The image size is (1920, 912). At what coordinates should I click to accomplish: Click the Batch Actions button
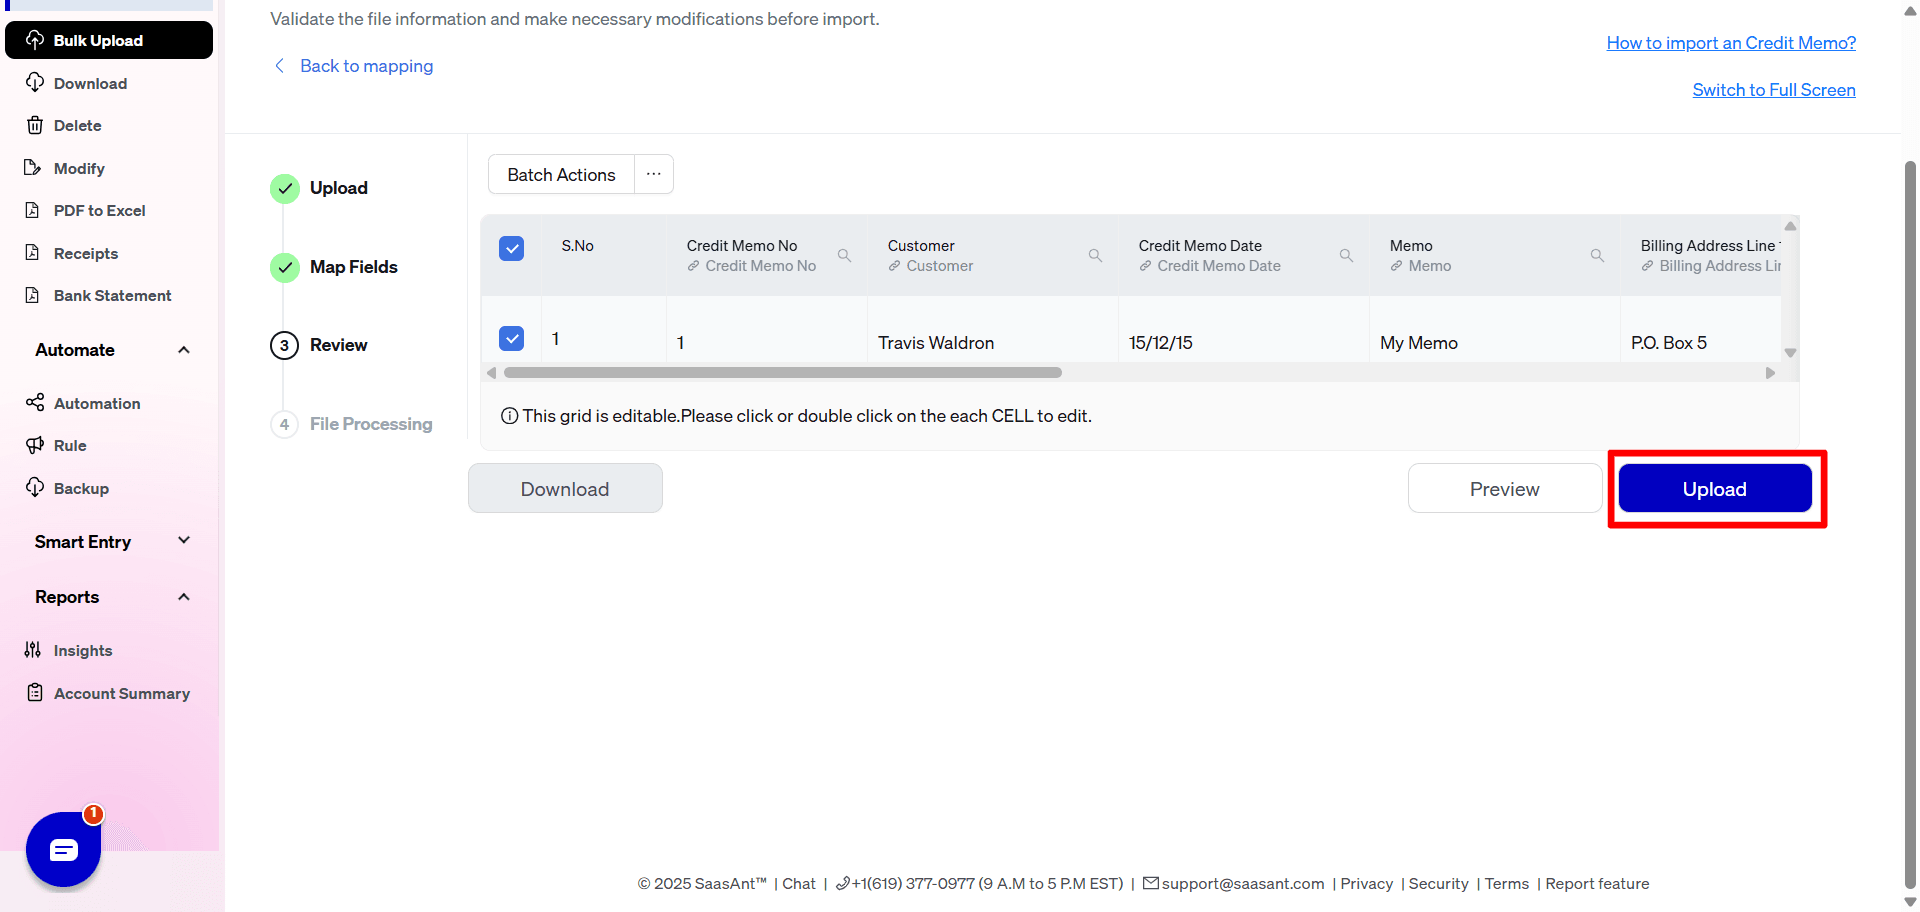pos(561,174)
